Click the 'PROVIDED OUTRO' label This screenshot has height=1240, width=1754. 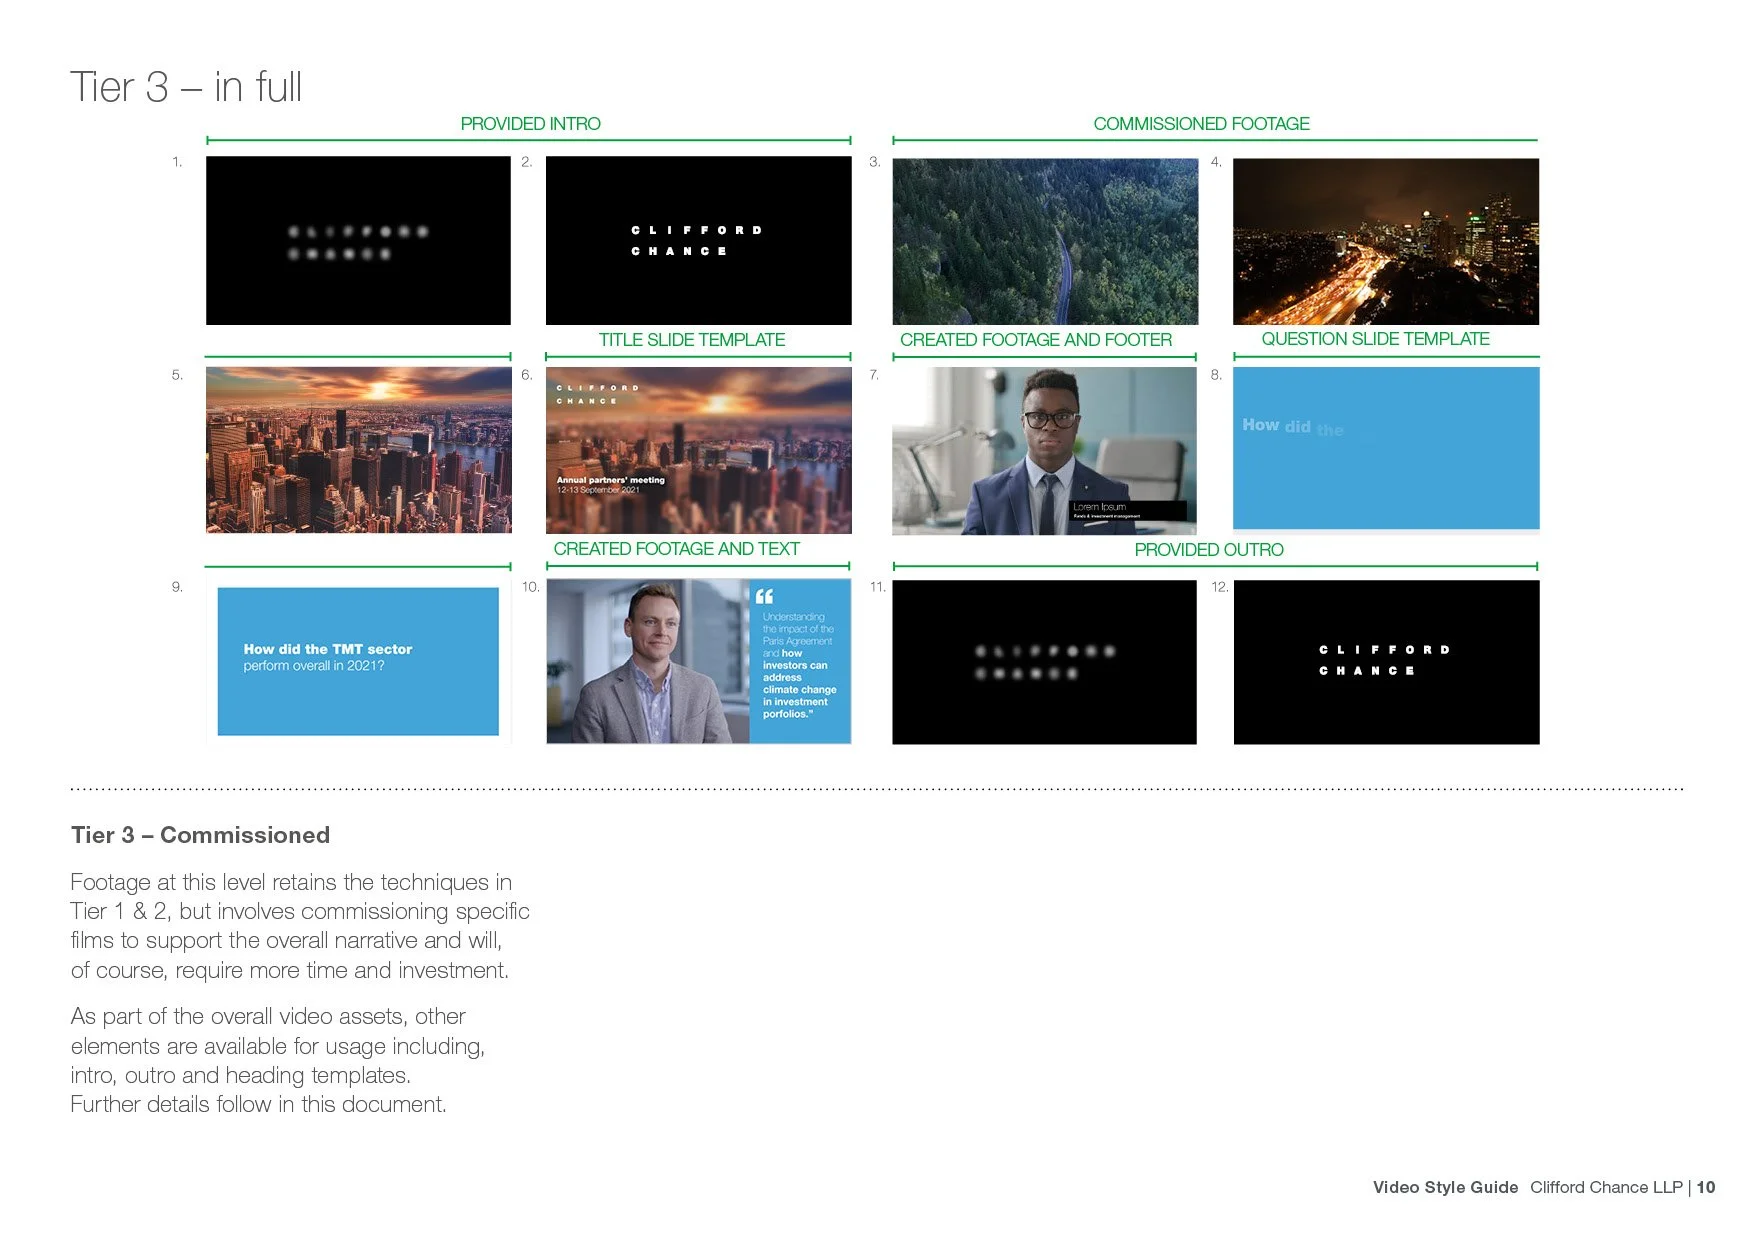click(1209, 550)
